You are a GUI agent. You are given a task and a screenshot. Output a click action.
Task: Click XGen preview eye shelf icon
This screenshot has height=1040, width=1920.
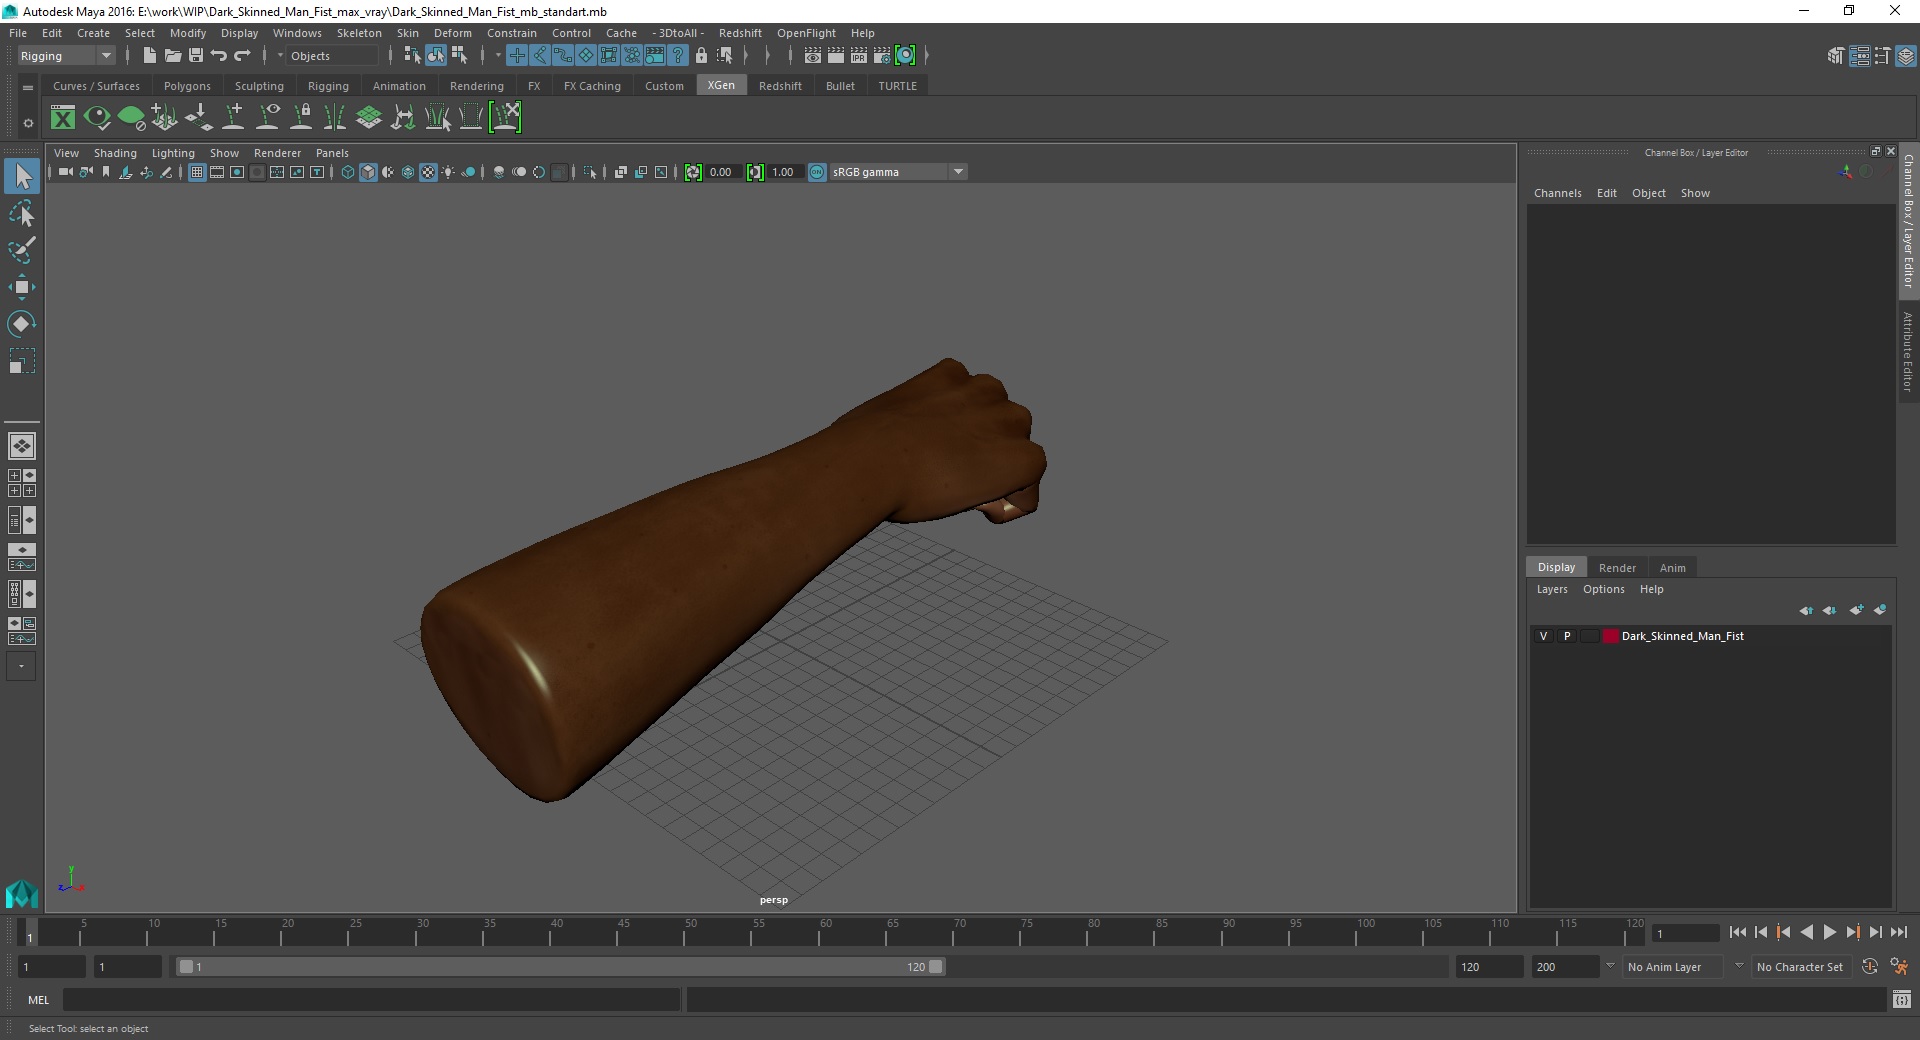tap(97, 118)
